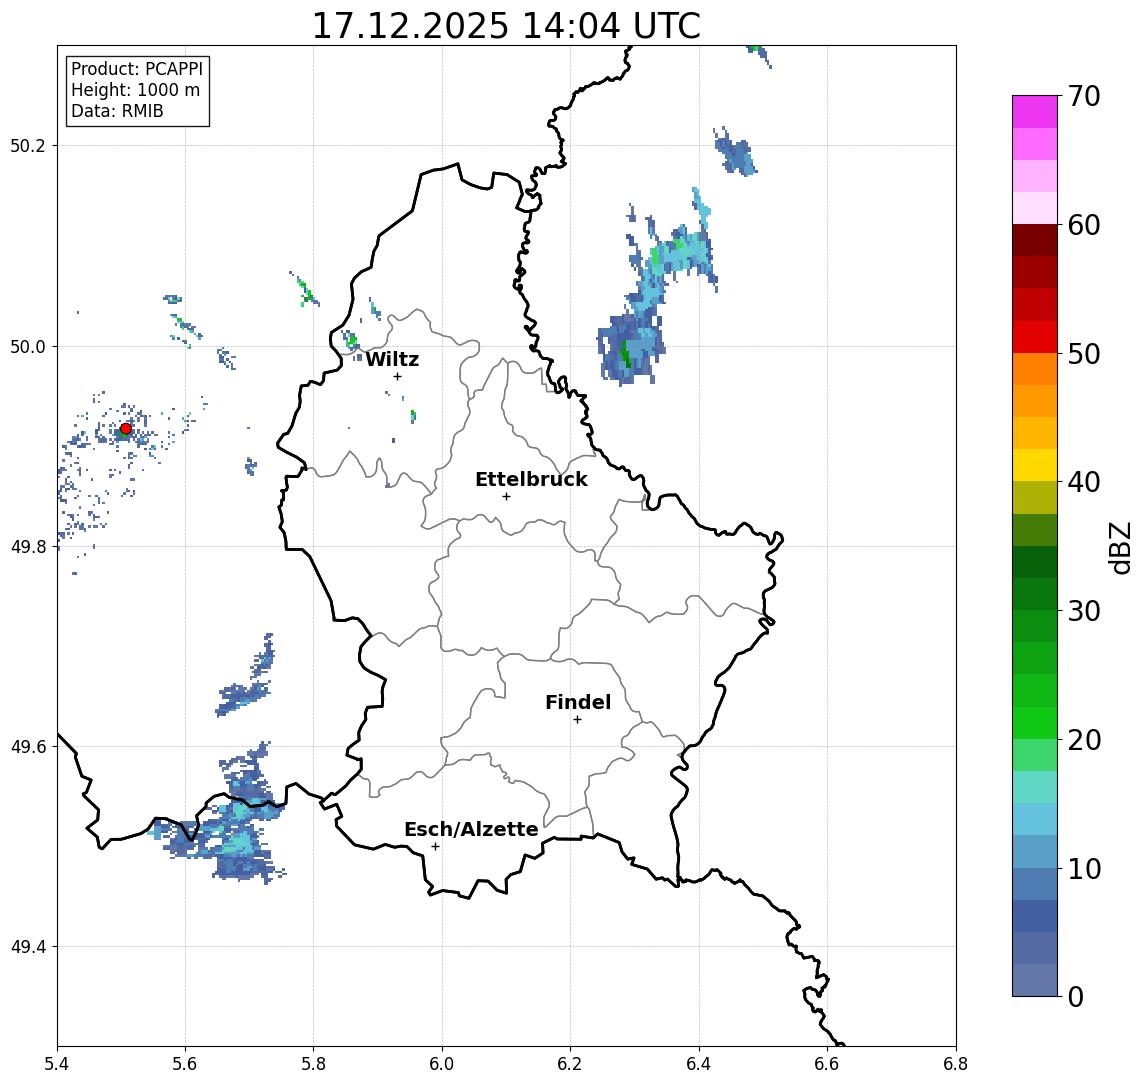Viewport: 1145px width, 1084px height.
Task: Click the plus marker below Ettelbruck
Action: [506, 497]
